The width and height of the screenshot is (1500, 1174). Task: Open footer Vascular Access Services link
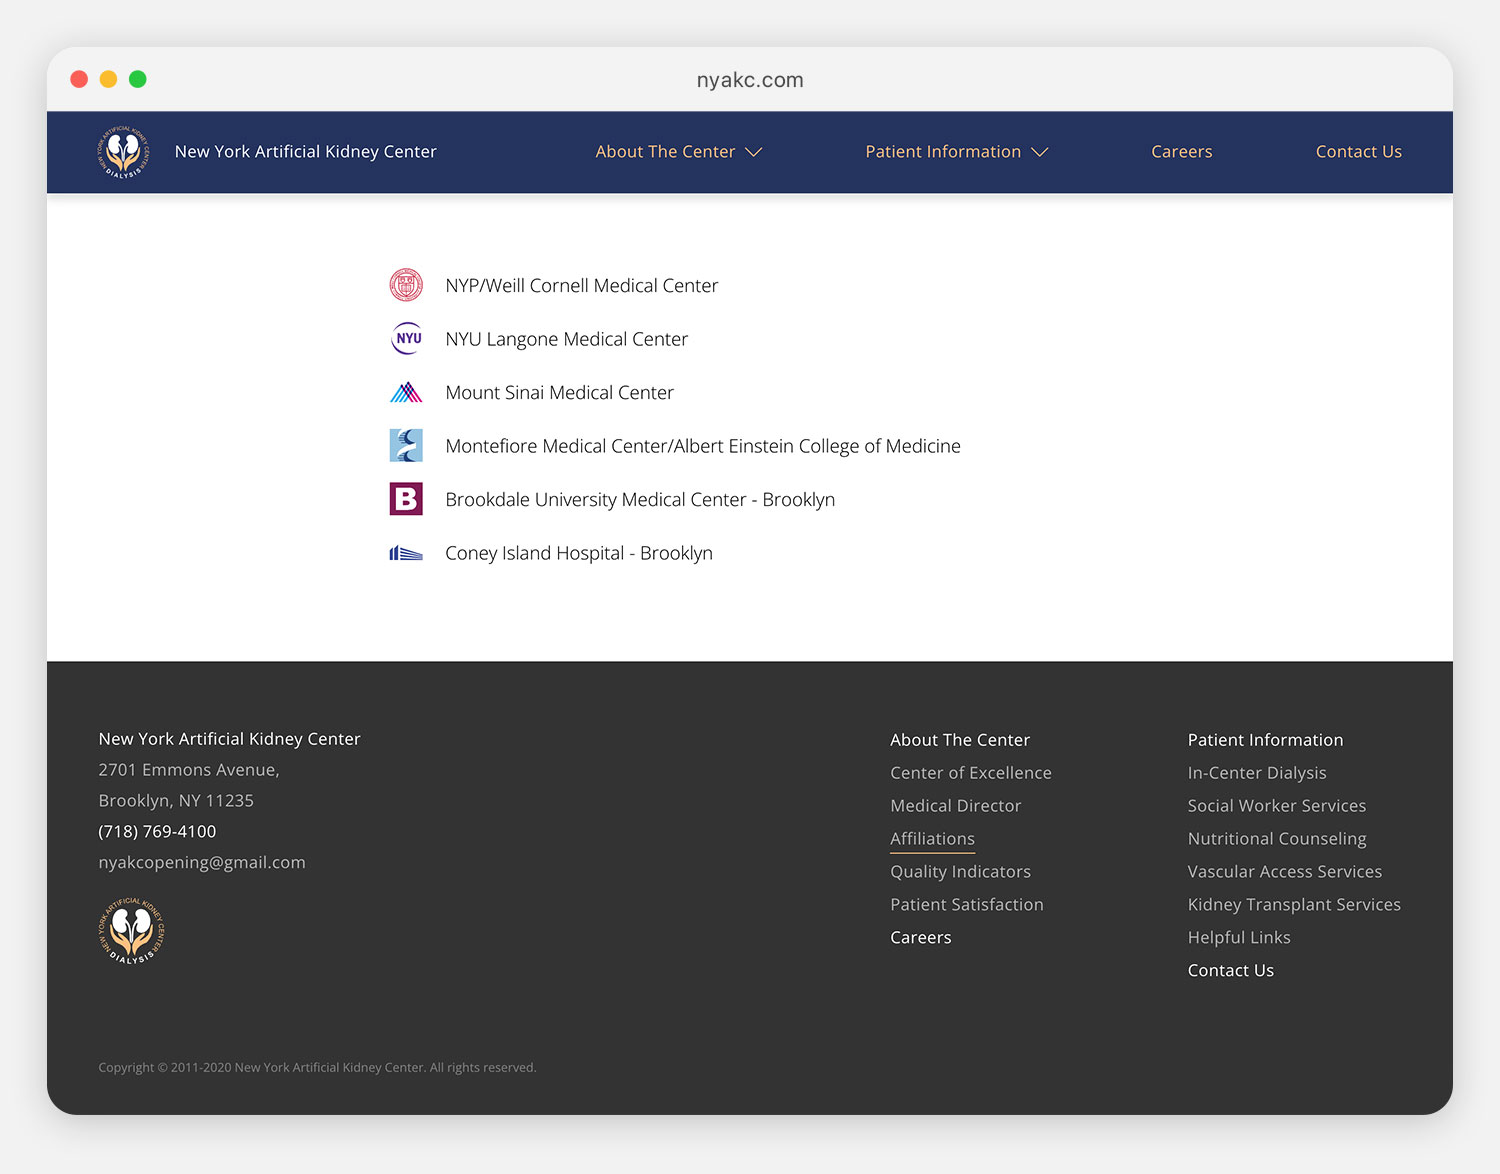click(x=1284, y=872)
